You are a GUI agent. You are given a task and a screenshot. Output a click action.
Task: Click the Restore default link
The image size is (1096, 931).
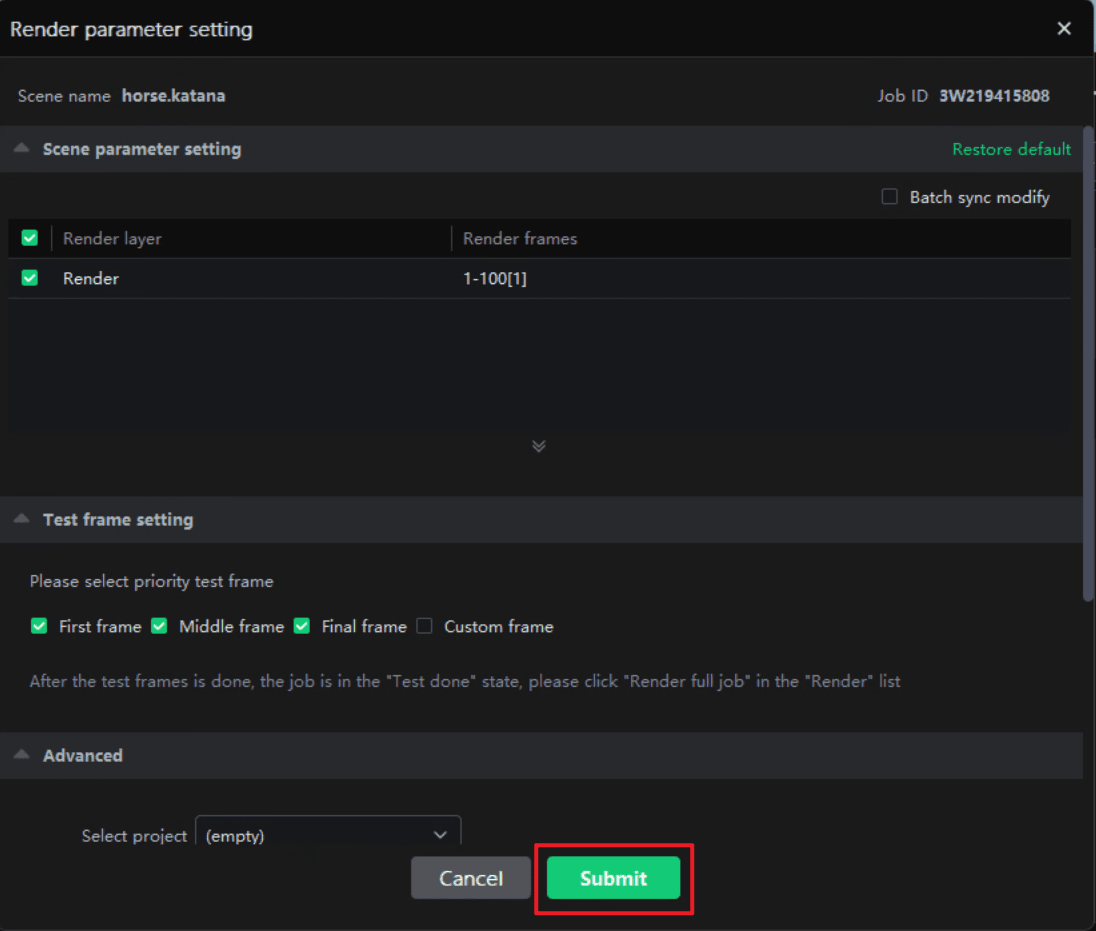(x=1011, y=149)
